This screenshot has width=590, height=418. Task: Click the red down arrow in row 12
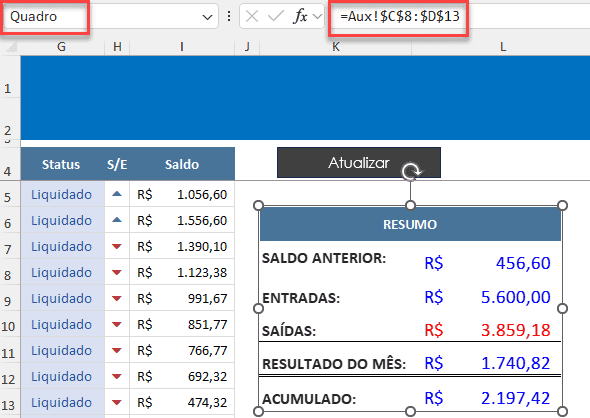coord(117,376)
